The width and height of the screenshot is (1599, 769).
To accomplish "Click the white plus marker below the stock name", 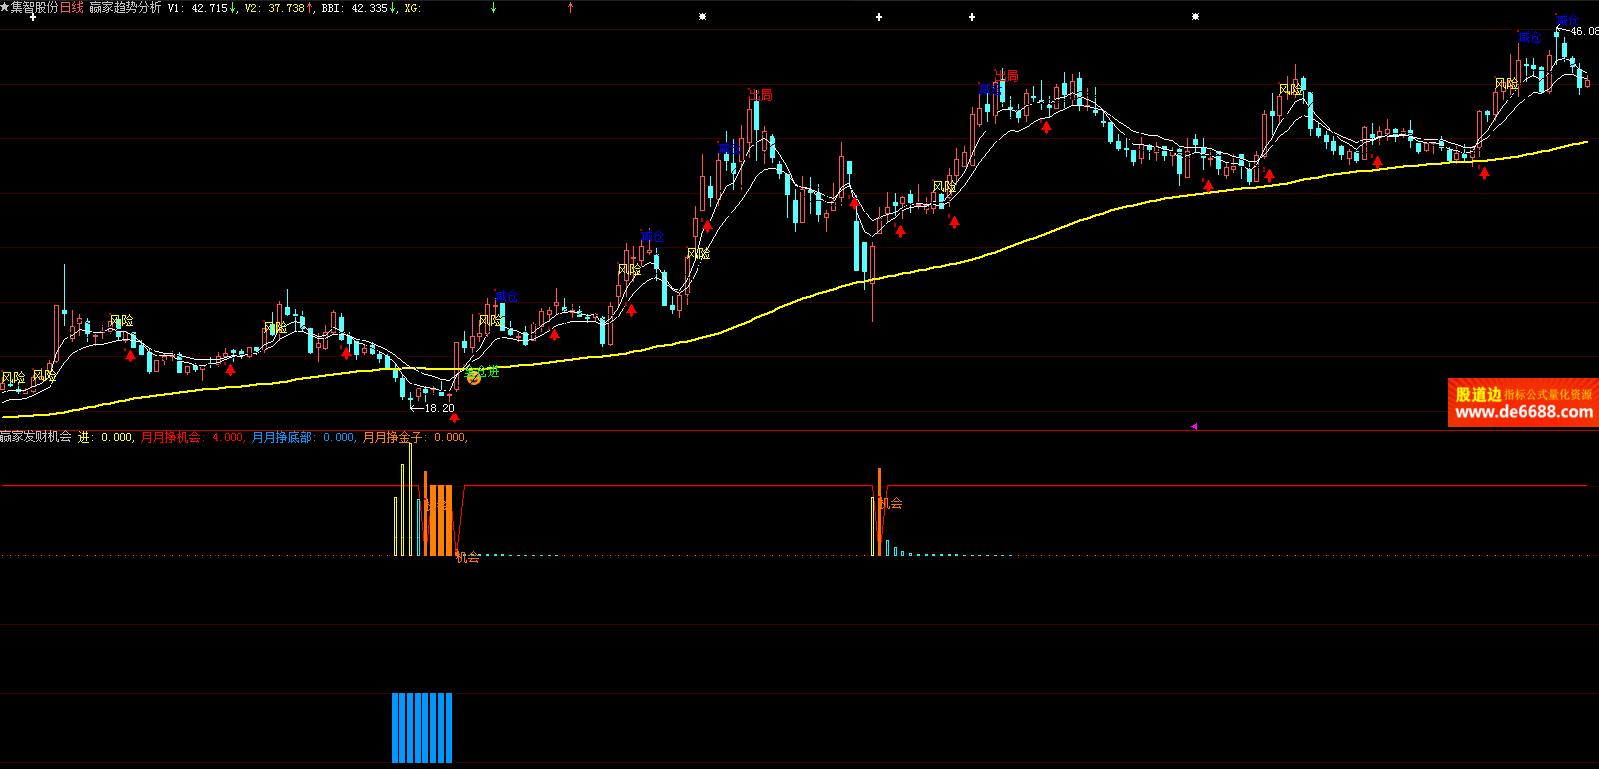I will point(33,17).
